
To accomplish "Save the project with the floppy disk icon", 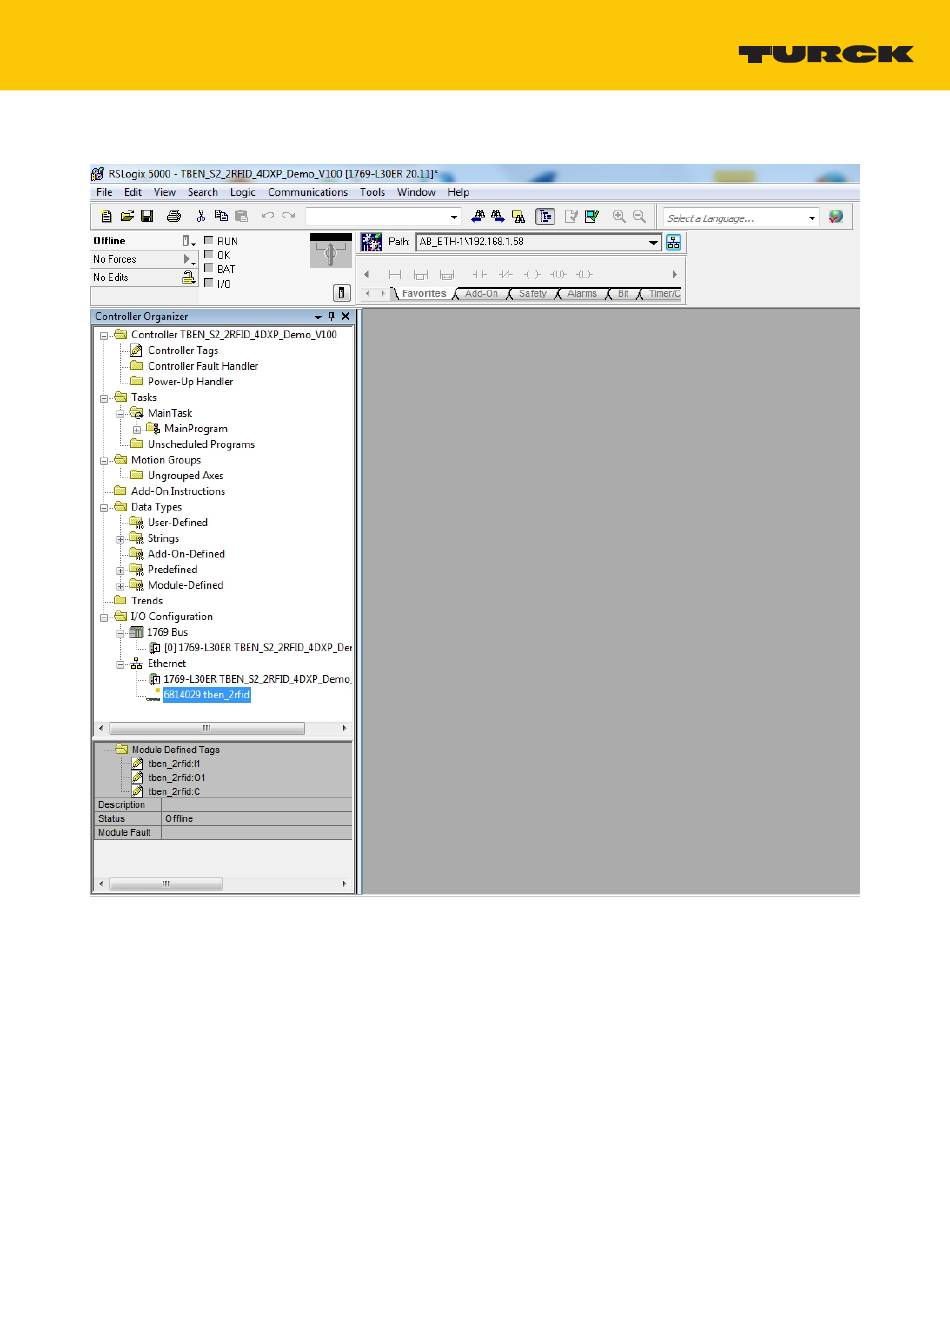I will 147,216.
